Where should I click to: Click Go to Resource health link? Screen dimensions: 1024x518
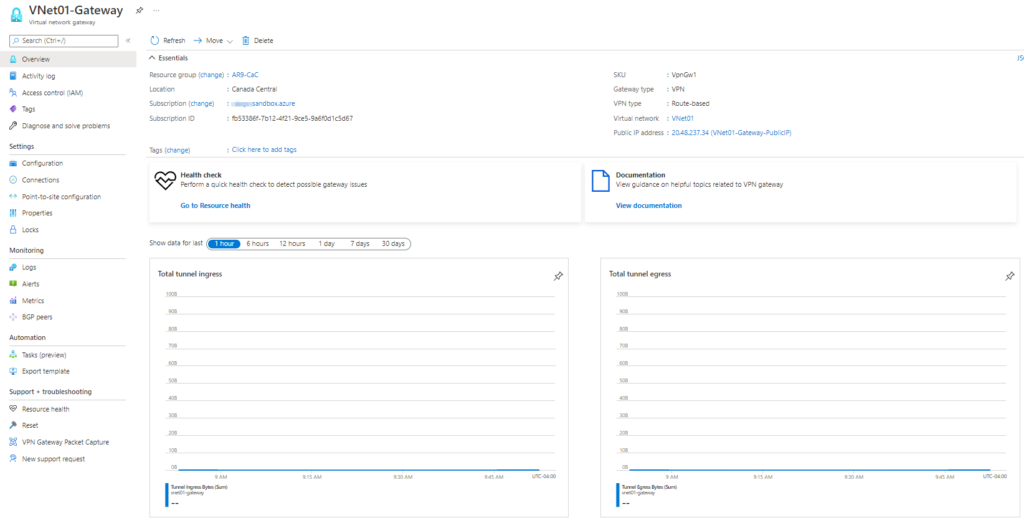pyautogui.click(x=215, y=206)
